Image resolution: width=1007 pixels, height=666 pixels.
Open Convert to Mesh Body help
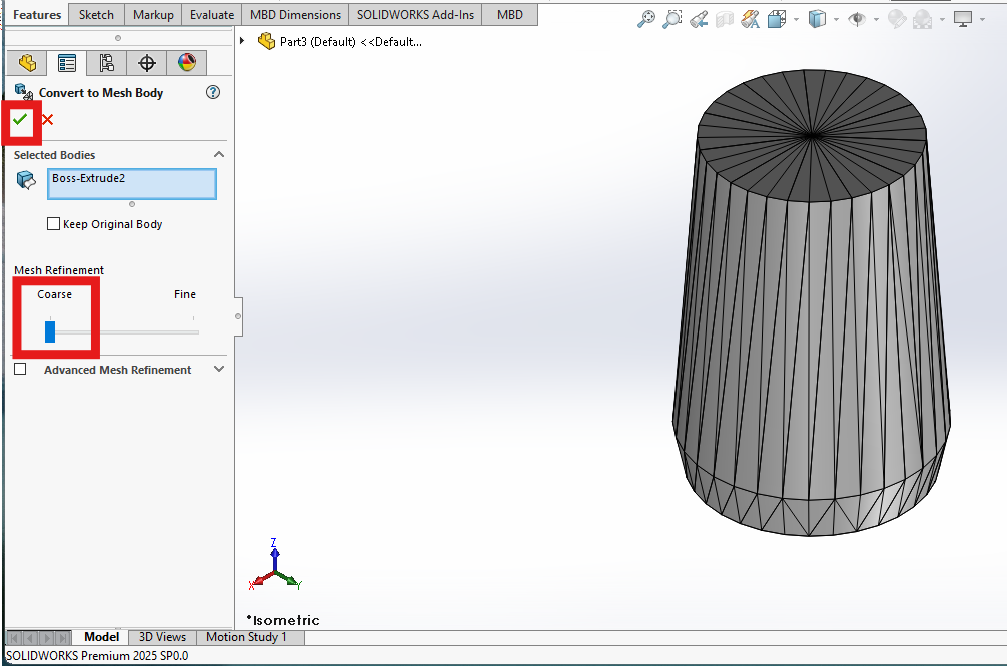pyautogui.click(x=213, y=92)
